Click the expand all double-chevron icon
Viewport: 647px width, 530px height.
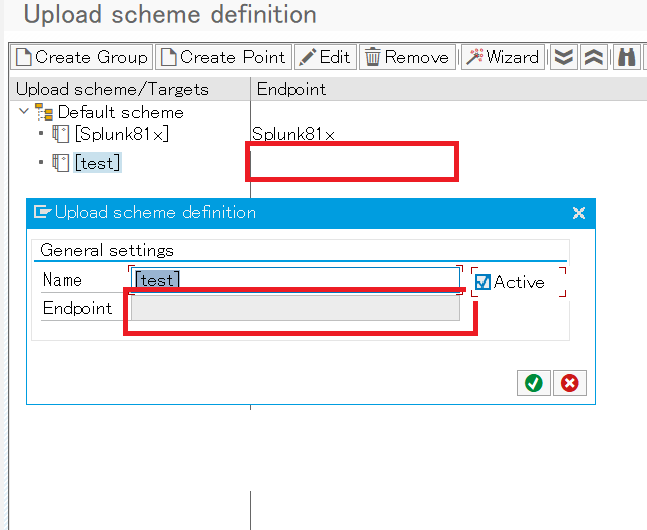pyautogui.click(x=564, y=57)
